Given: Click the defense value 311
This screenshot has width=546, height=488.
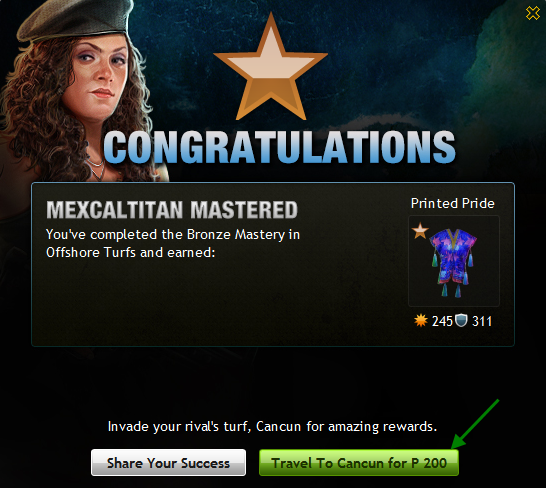Looking at the screenshot, I should [482, 321].
